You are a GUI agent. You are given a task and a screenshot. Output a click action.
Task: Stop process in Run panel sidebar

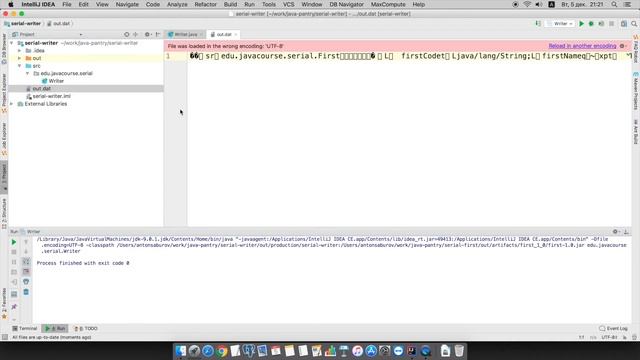(x=14, y=252)
